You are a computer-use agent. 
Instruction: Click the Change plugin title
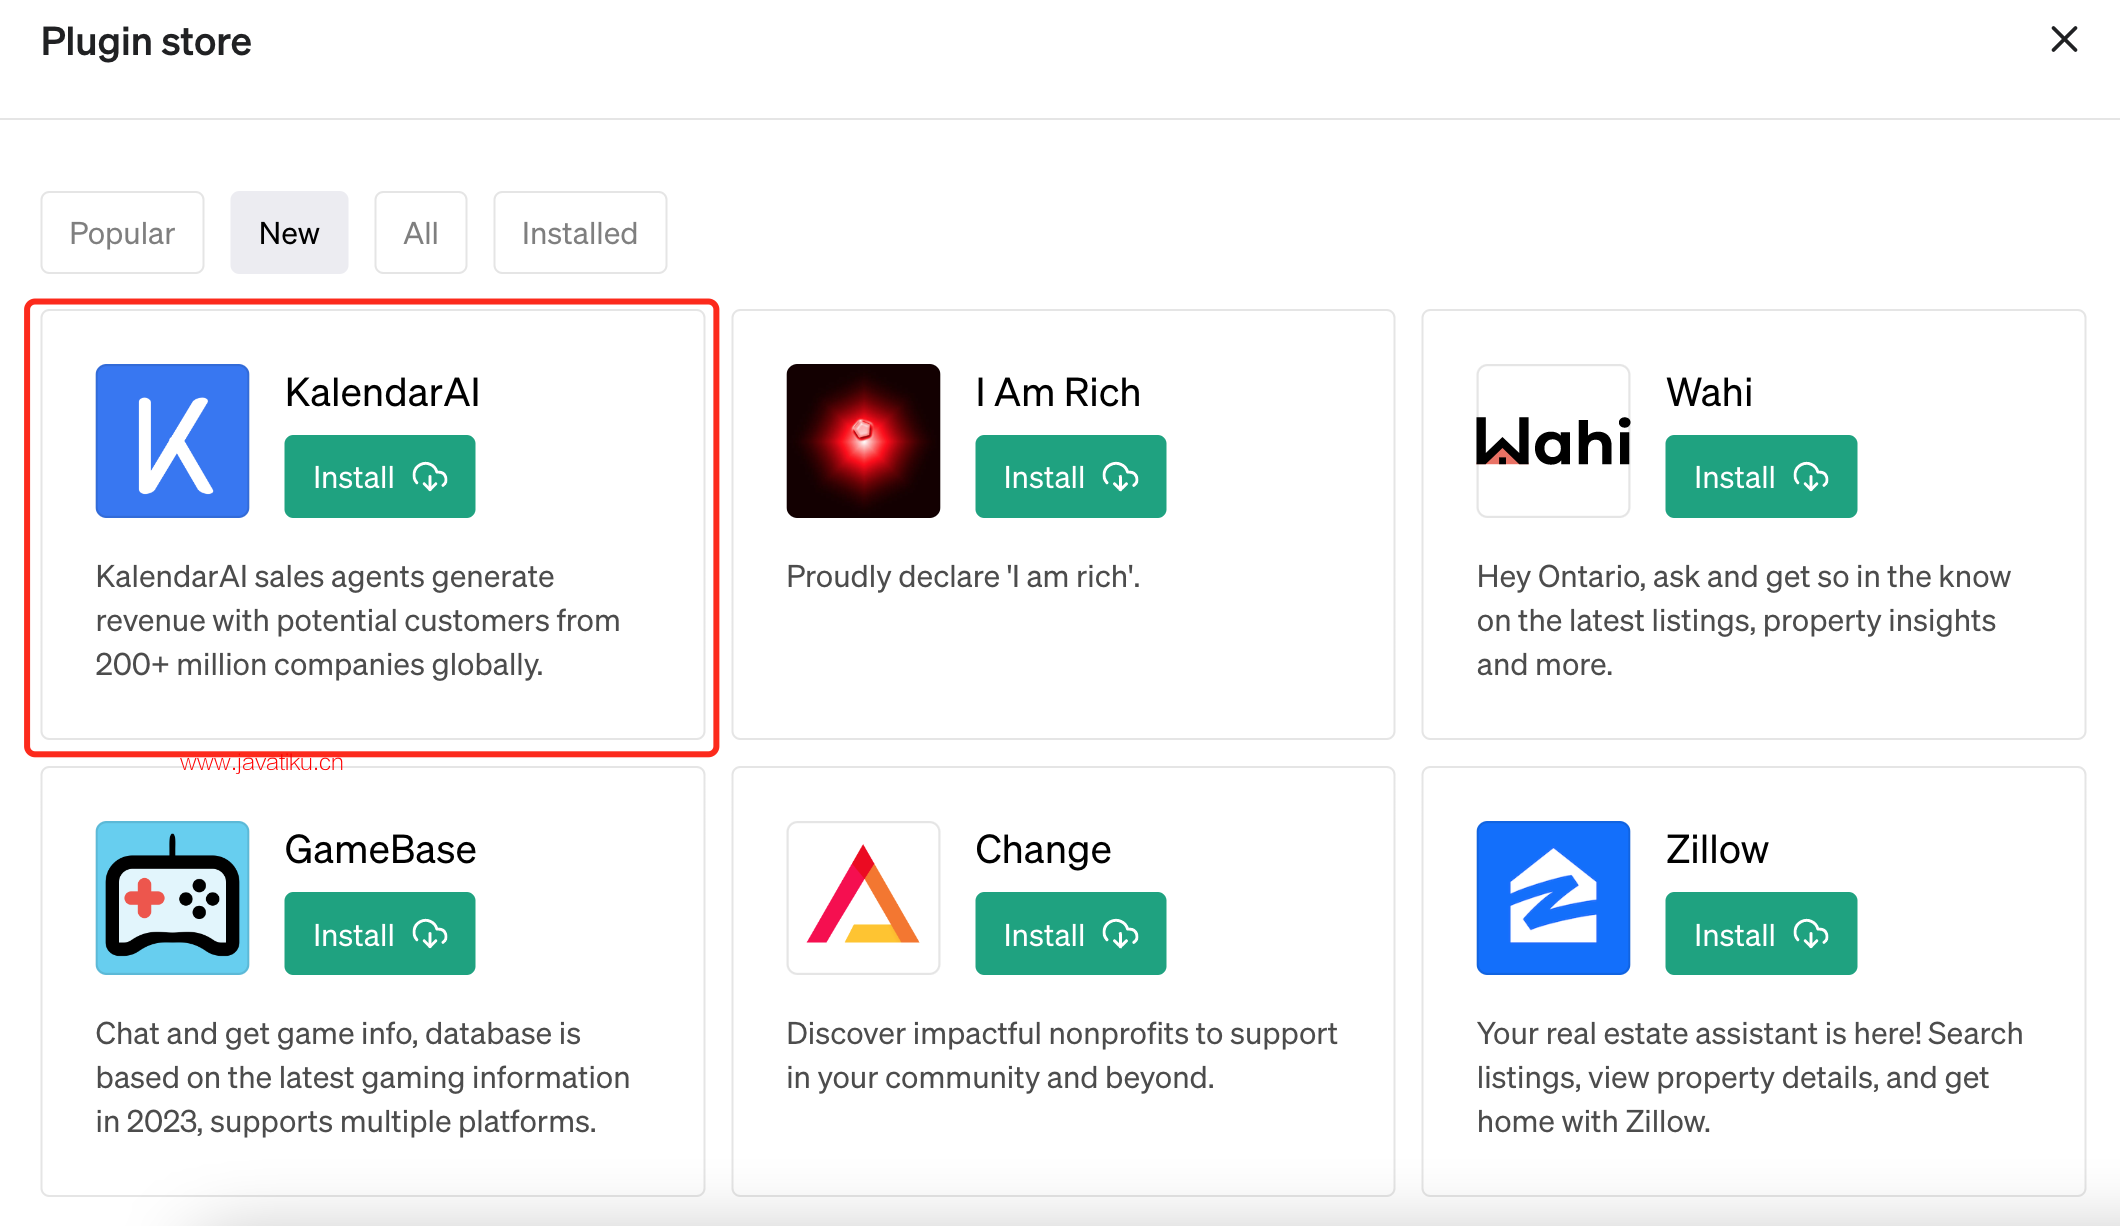coord(1043,850)
